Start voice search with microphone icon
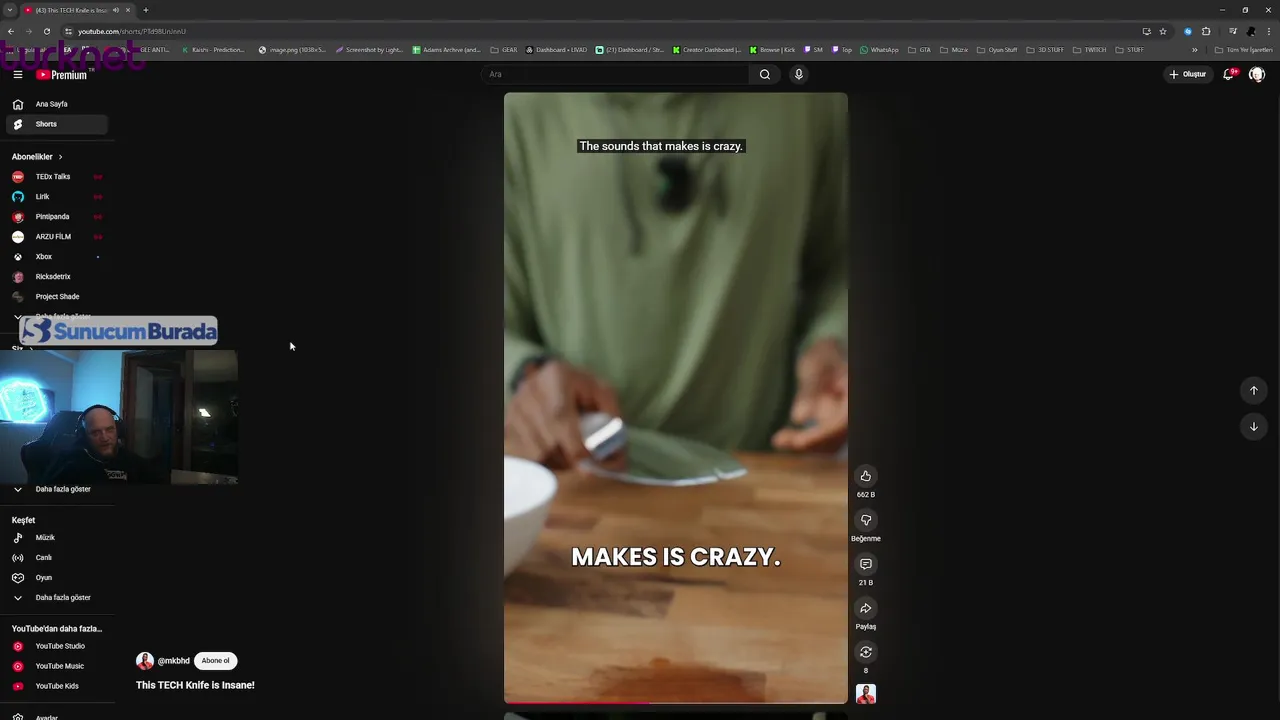Screen dimensions: 1280x720 click(798, 74)
